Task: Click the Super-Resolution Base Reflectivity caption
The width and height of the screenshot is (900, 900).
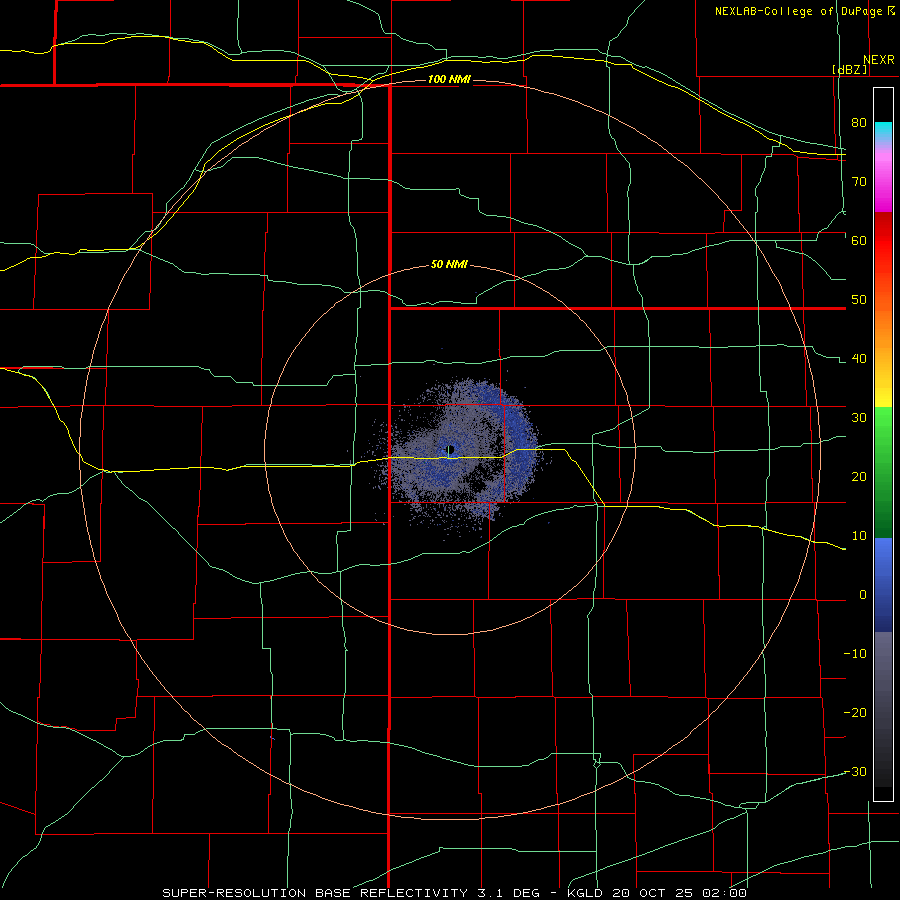Action: (x=454, y=893)
